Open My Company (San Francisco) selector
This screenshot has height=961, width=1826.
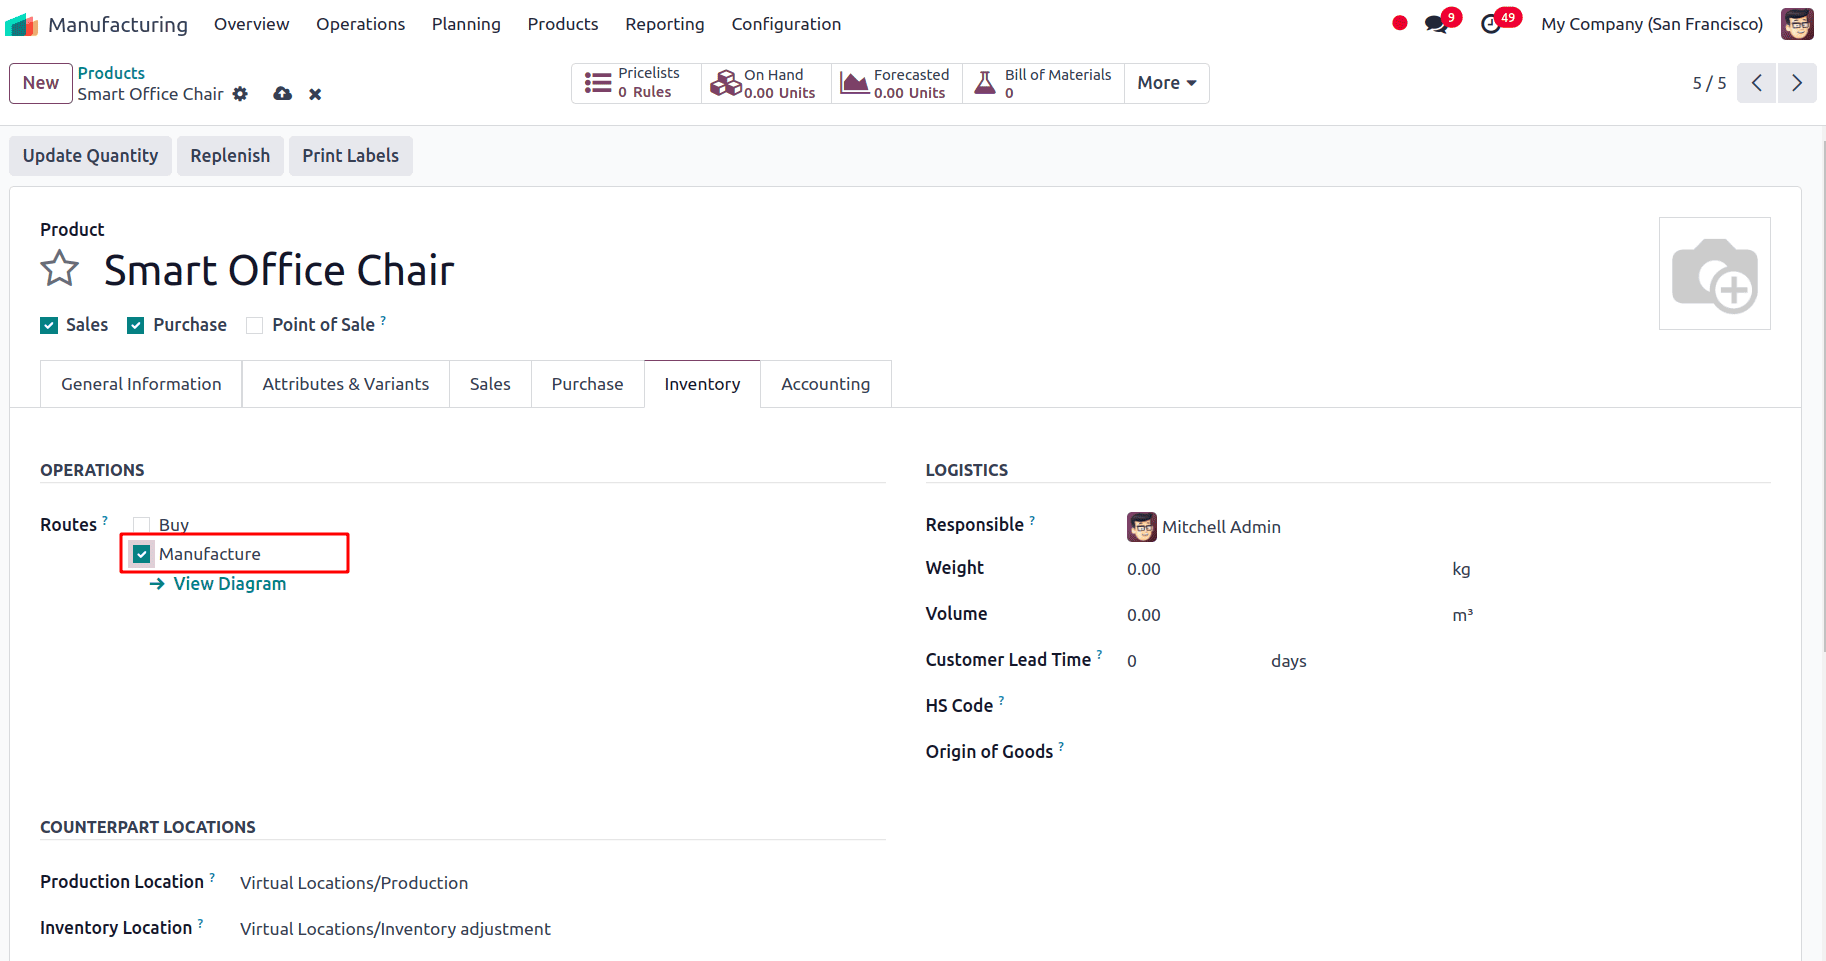pos(1651,23)
